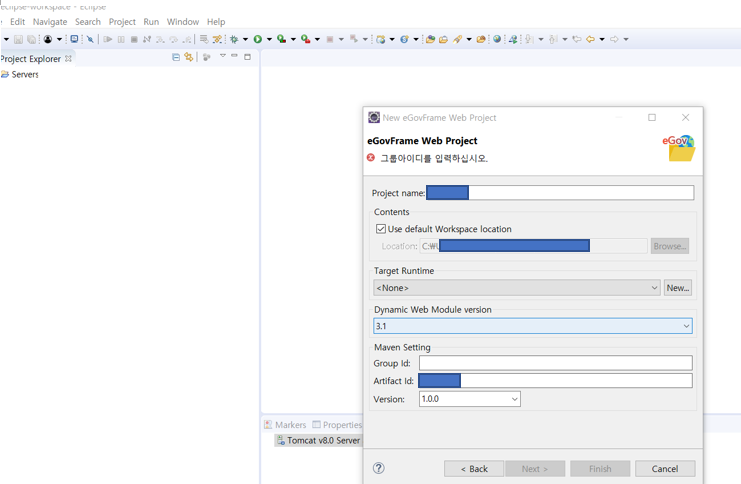Click the Group Id input field
The image size is (741, 484).
point(555,363)
